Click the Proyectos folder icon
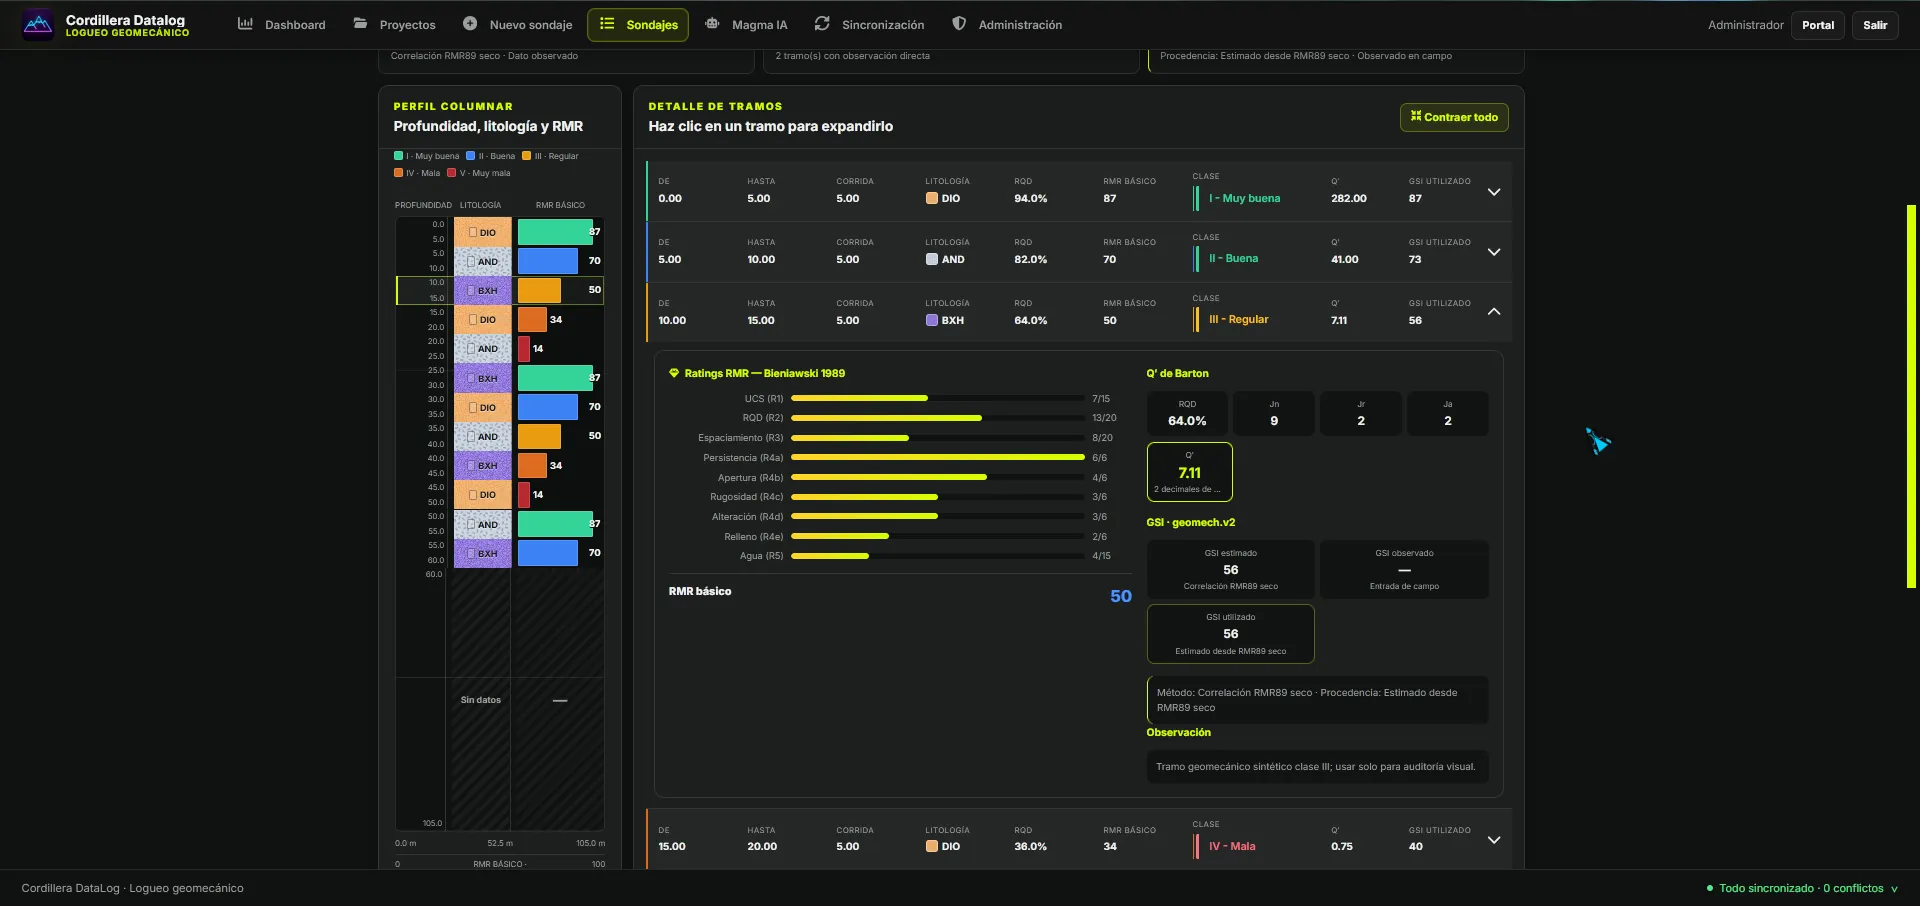 click(x=360, y=23)
